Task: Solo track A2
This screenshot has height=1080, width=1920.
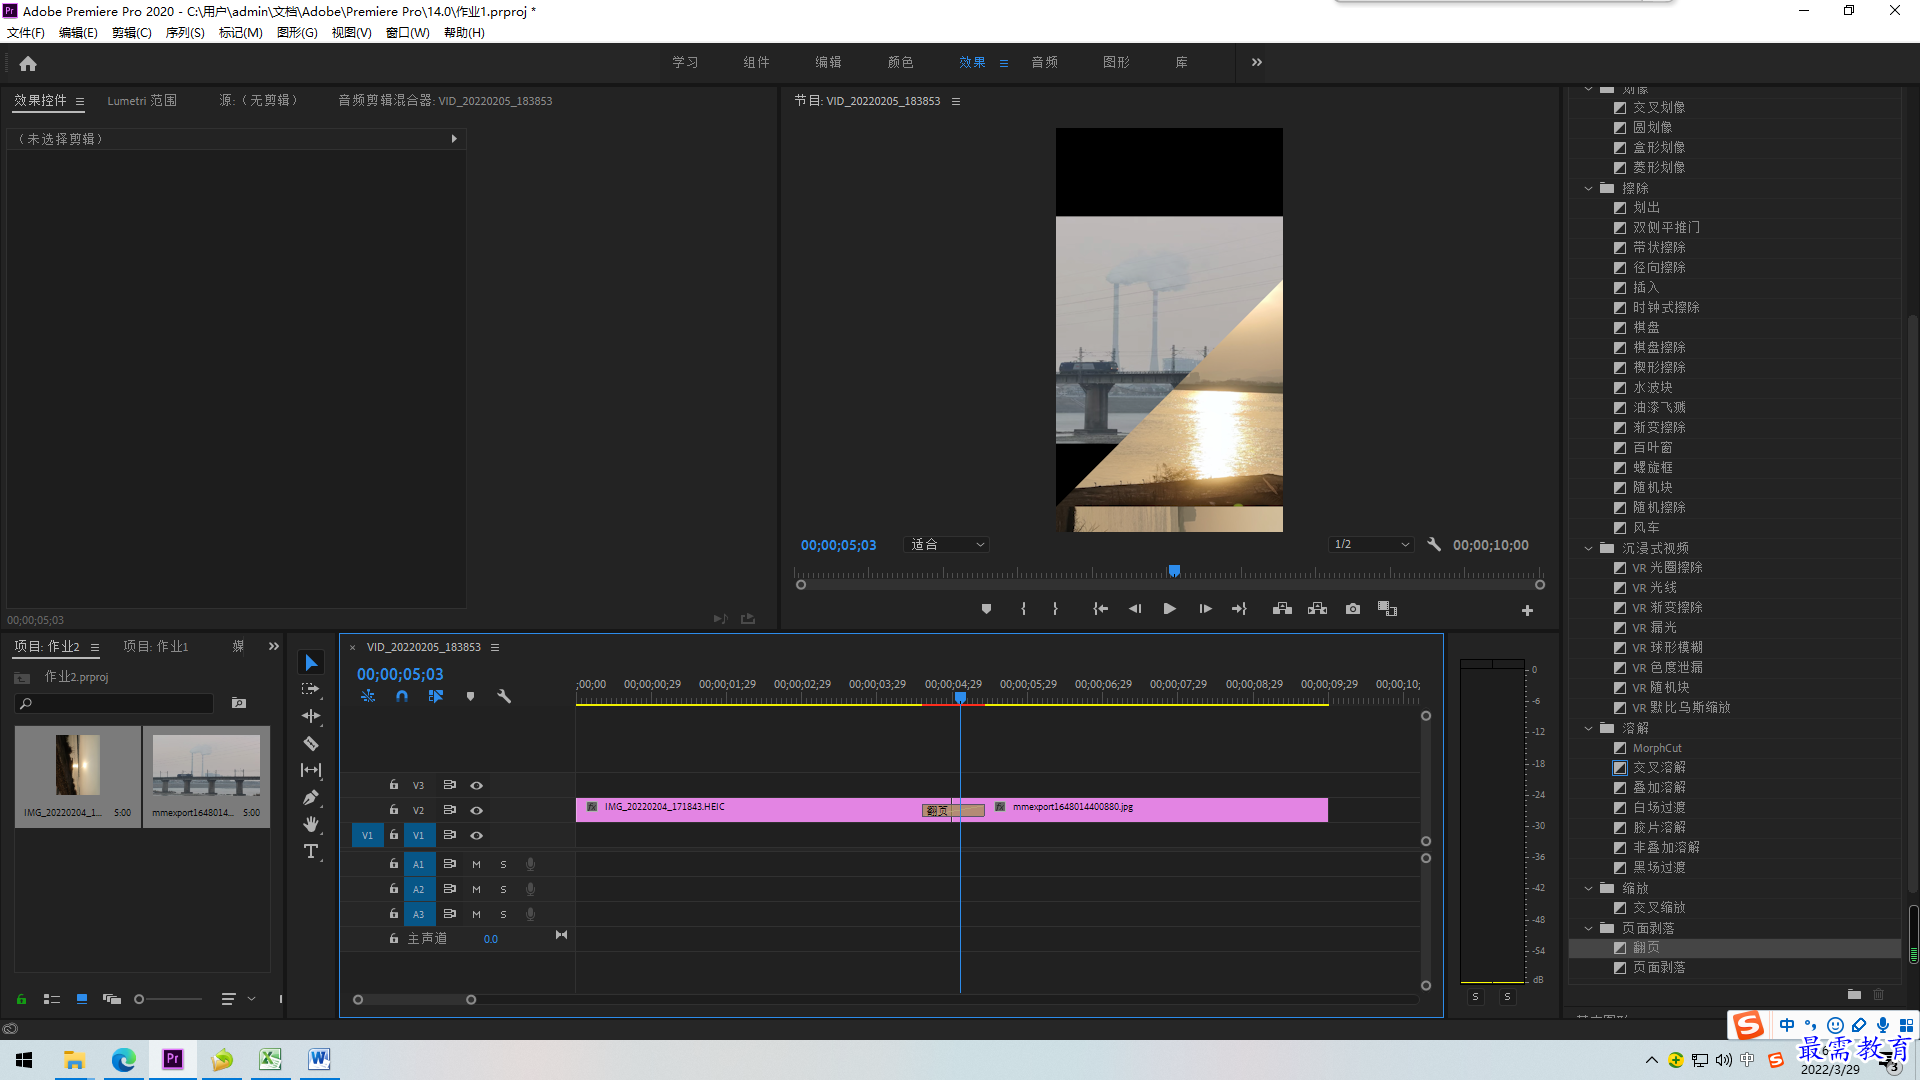Action: pos(503,889)
